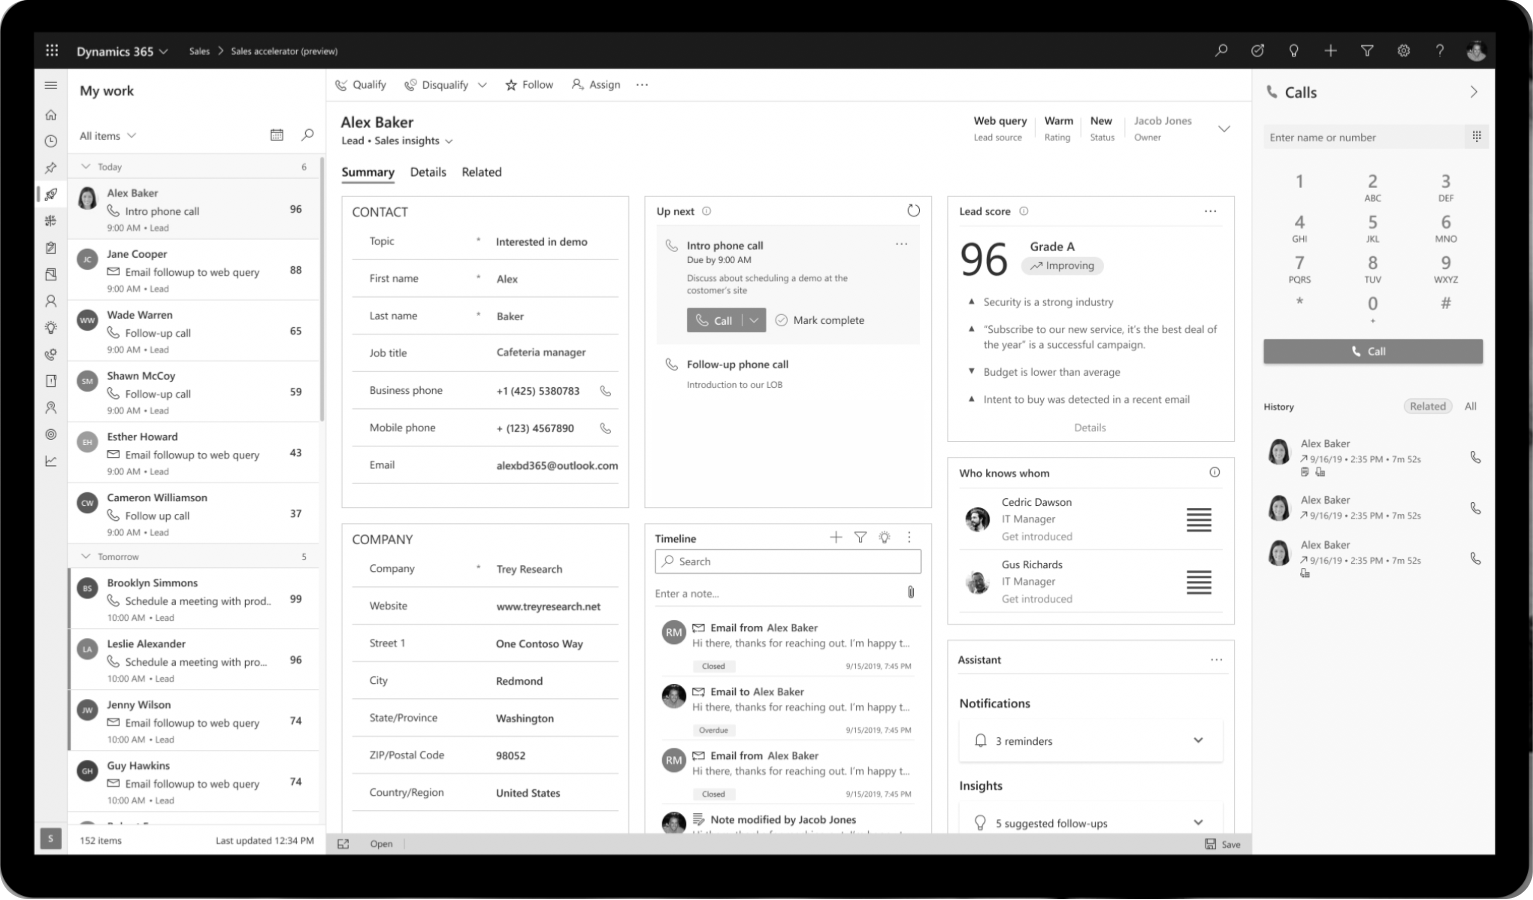The image size is (1533, 900).
Task: Collapse the Today group in work list
Action: pos(86,167)
